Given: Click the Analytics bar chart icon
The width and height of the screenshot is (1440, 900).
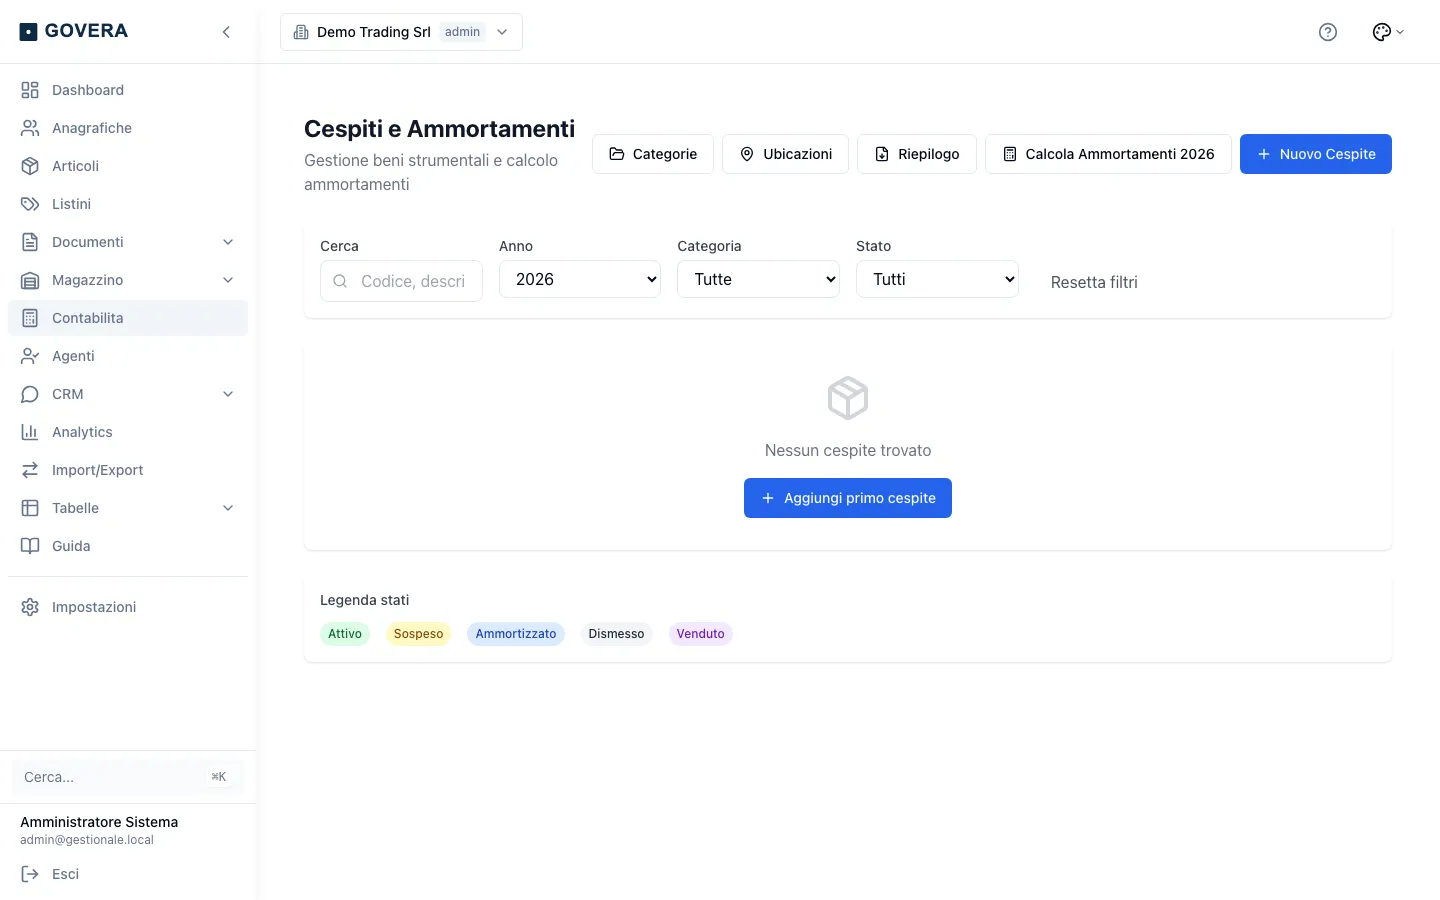Looking at the screenshot, I should pyautogui.click(x=30, y=432).
